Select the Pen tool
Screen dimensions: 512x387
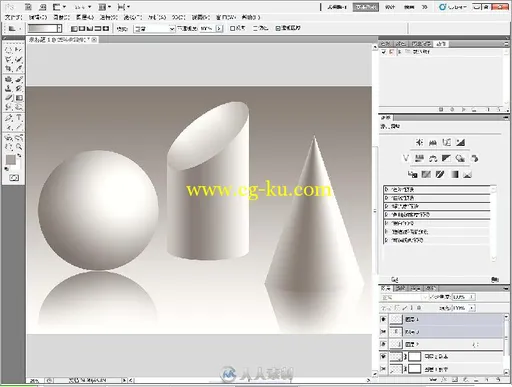(x=9, y=118)
